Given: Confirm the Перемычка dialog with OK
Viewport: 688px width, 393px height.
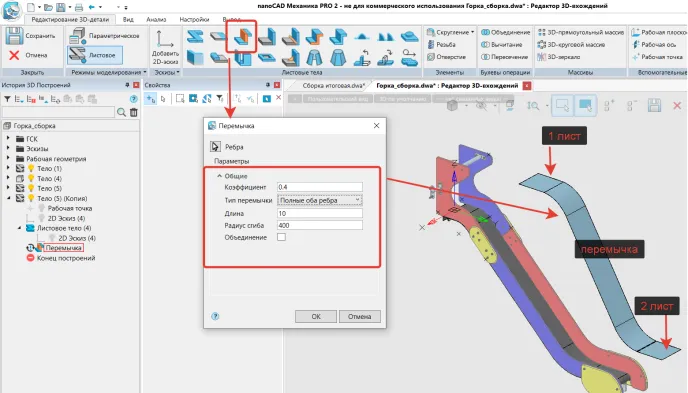Looking at the screenshot, I should [316, 316].
